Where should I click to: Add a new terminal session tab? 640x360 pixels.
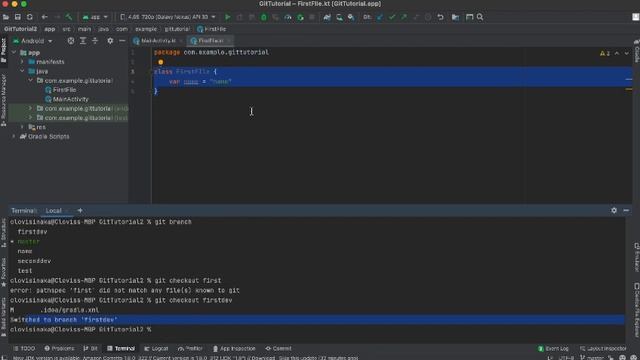pyautogui.click(x=80, y=211)
